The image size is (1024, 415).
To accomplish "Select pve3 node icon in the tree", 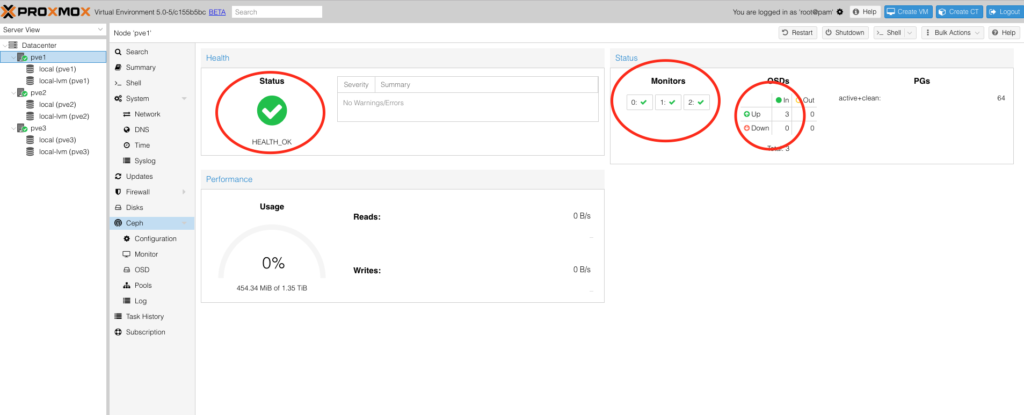I will [x=22, y=129].
